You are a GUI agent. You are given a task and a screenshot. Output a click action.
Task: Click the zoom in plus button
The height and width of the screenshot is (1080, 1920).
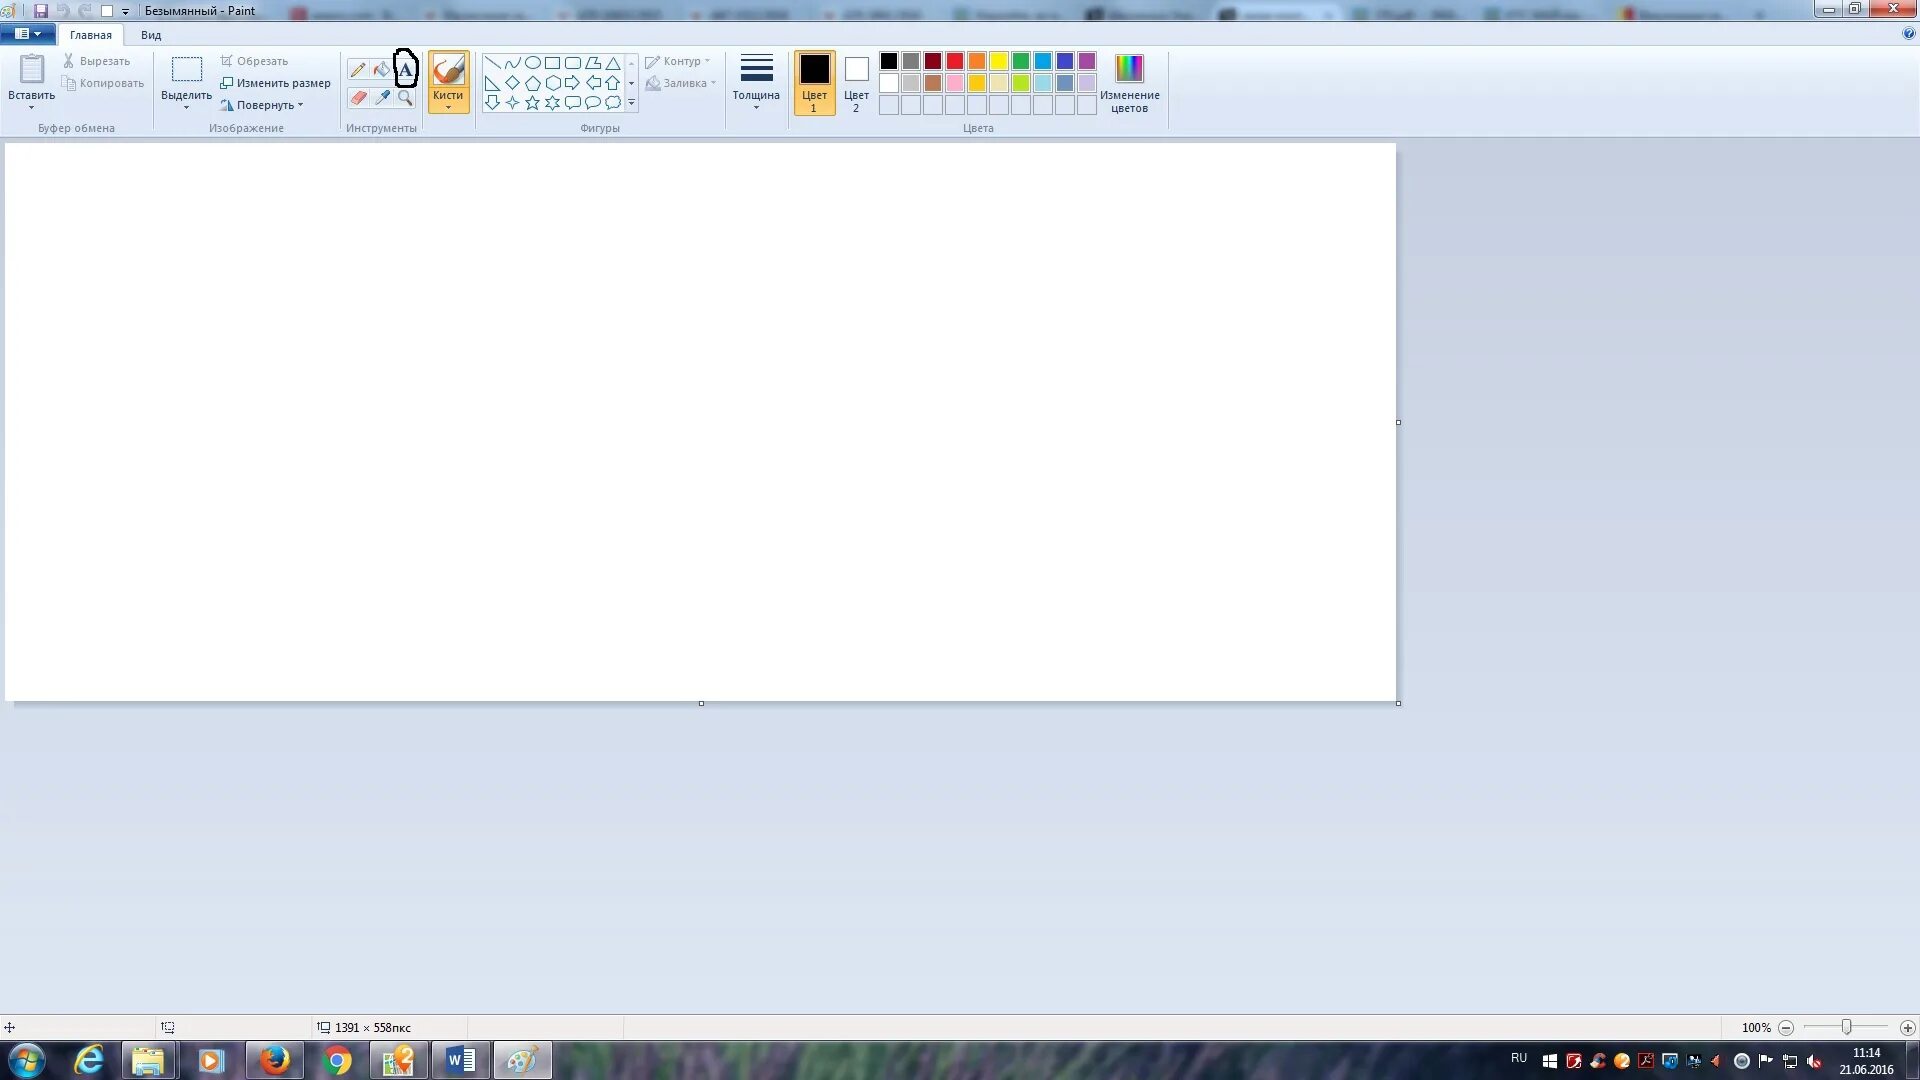click(x=1907, y=1028)
